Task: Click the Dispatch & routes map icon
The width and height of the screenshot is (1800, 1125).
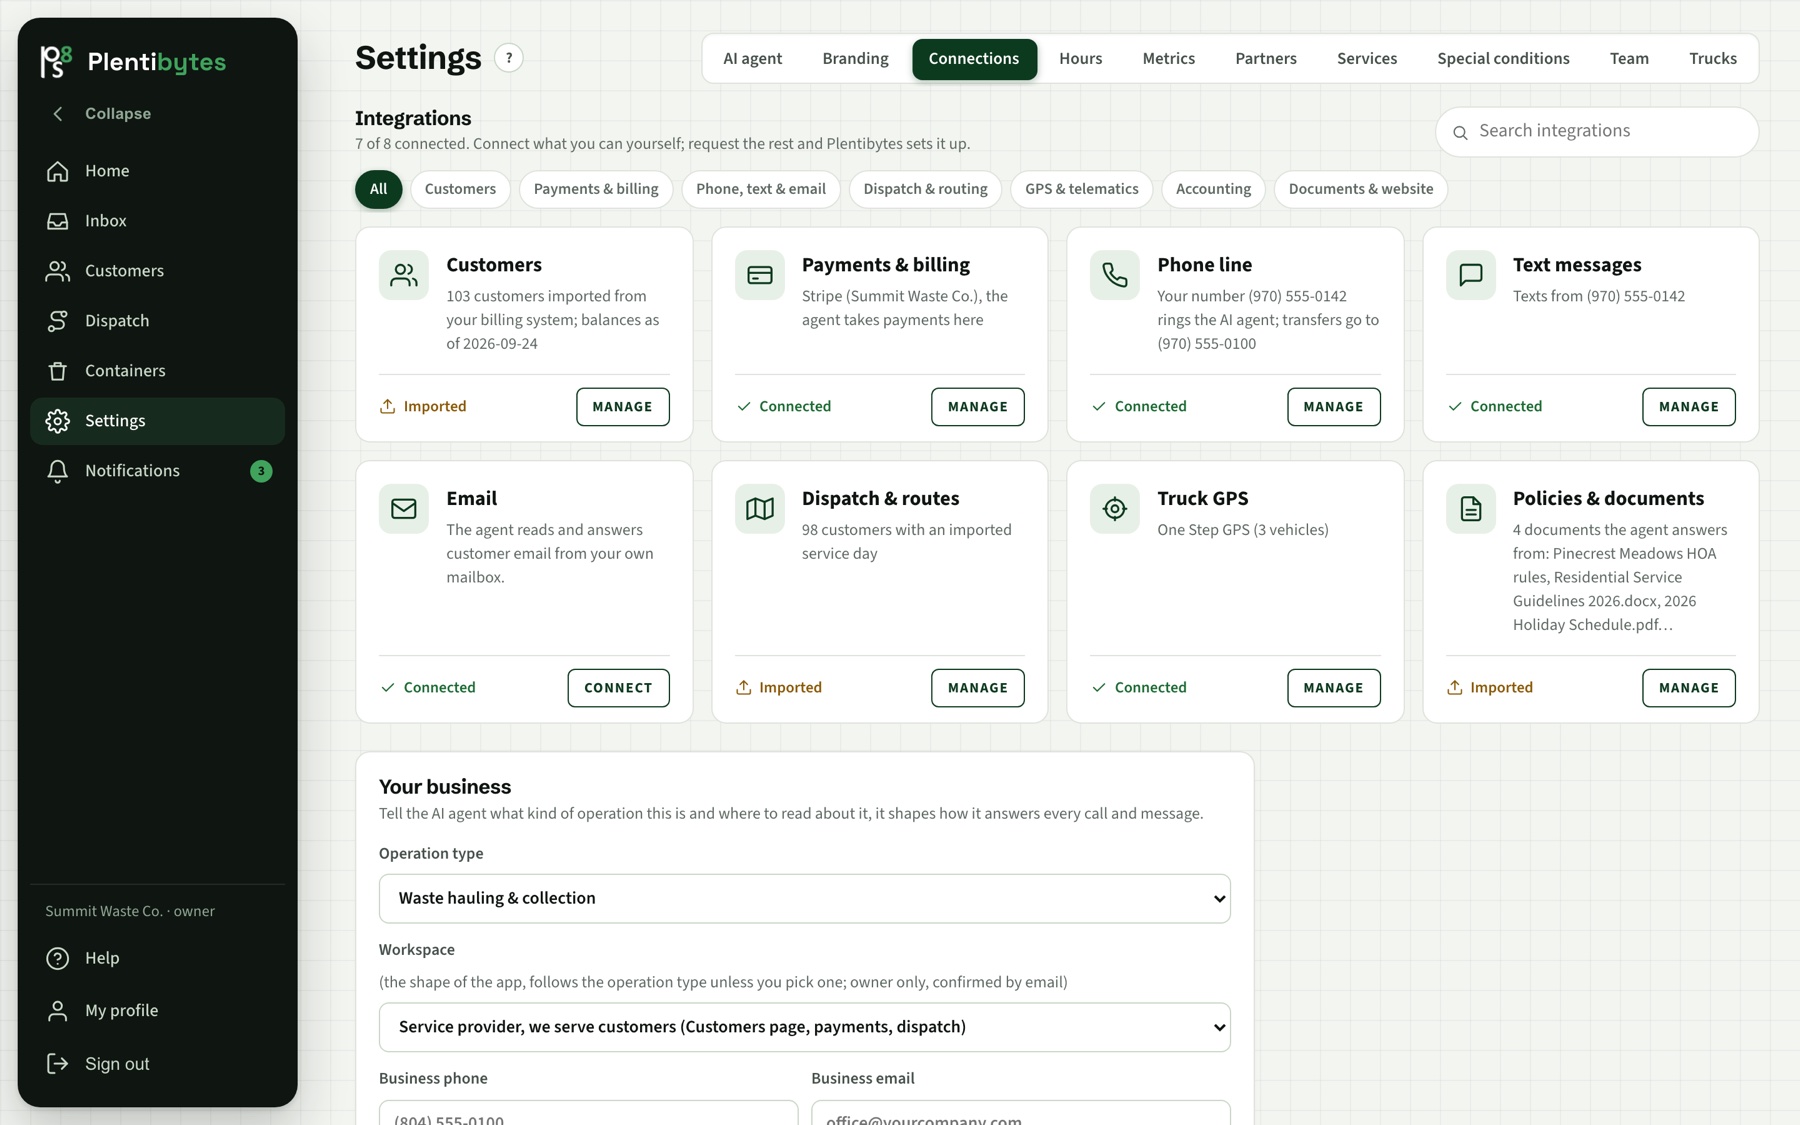Action: [x=760, y=509]
